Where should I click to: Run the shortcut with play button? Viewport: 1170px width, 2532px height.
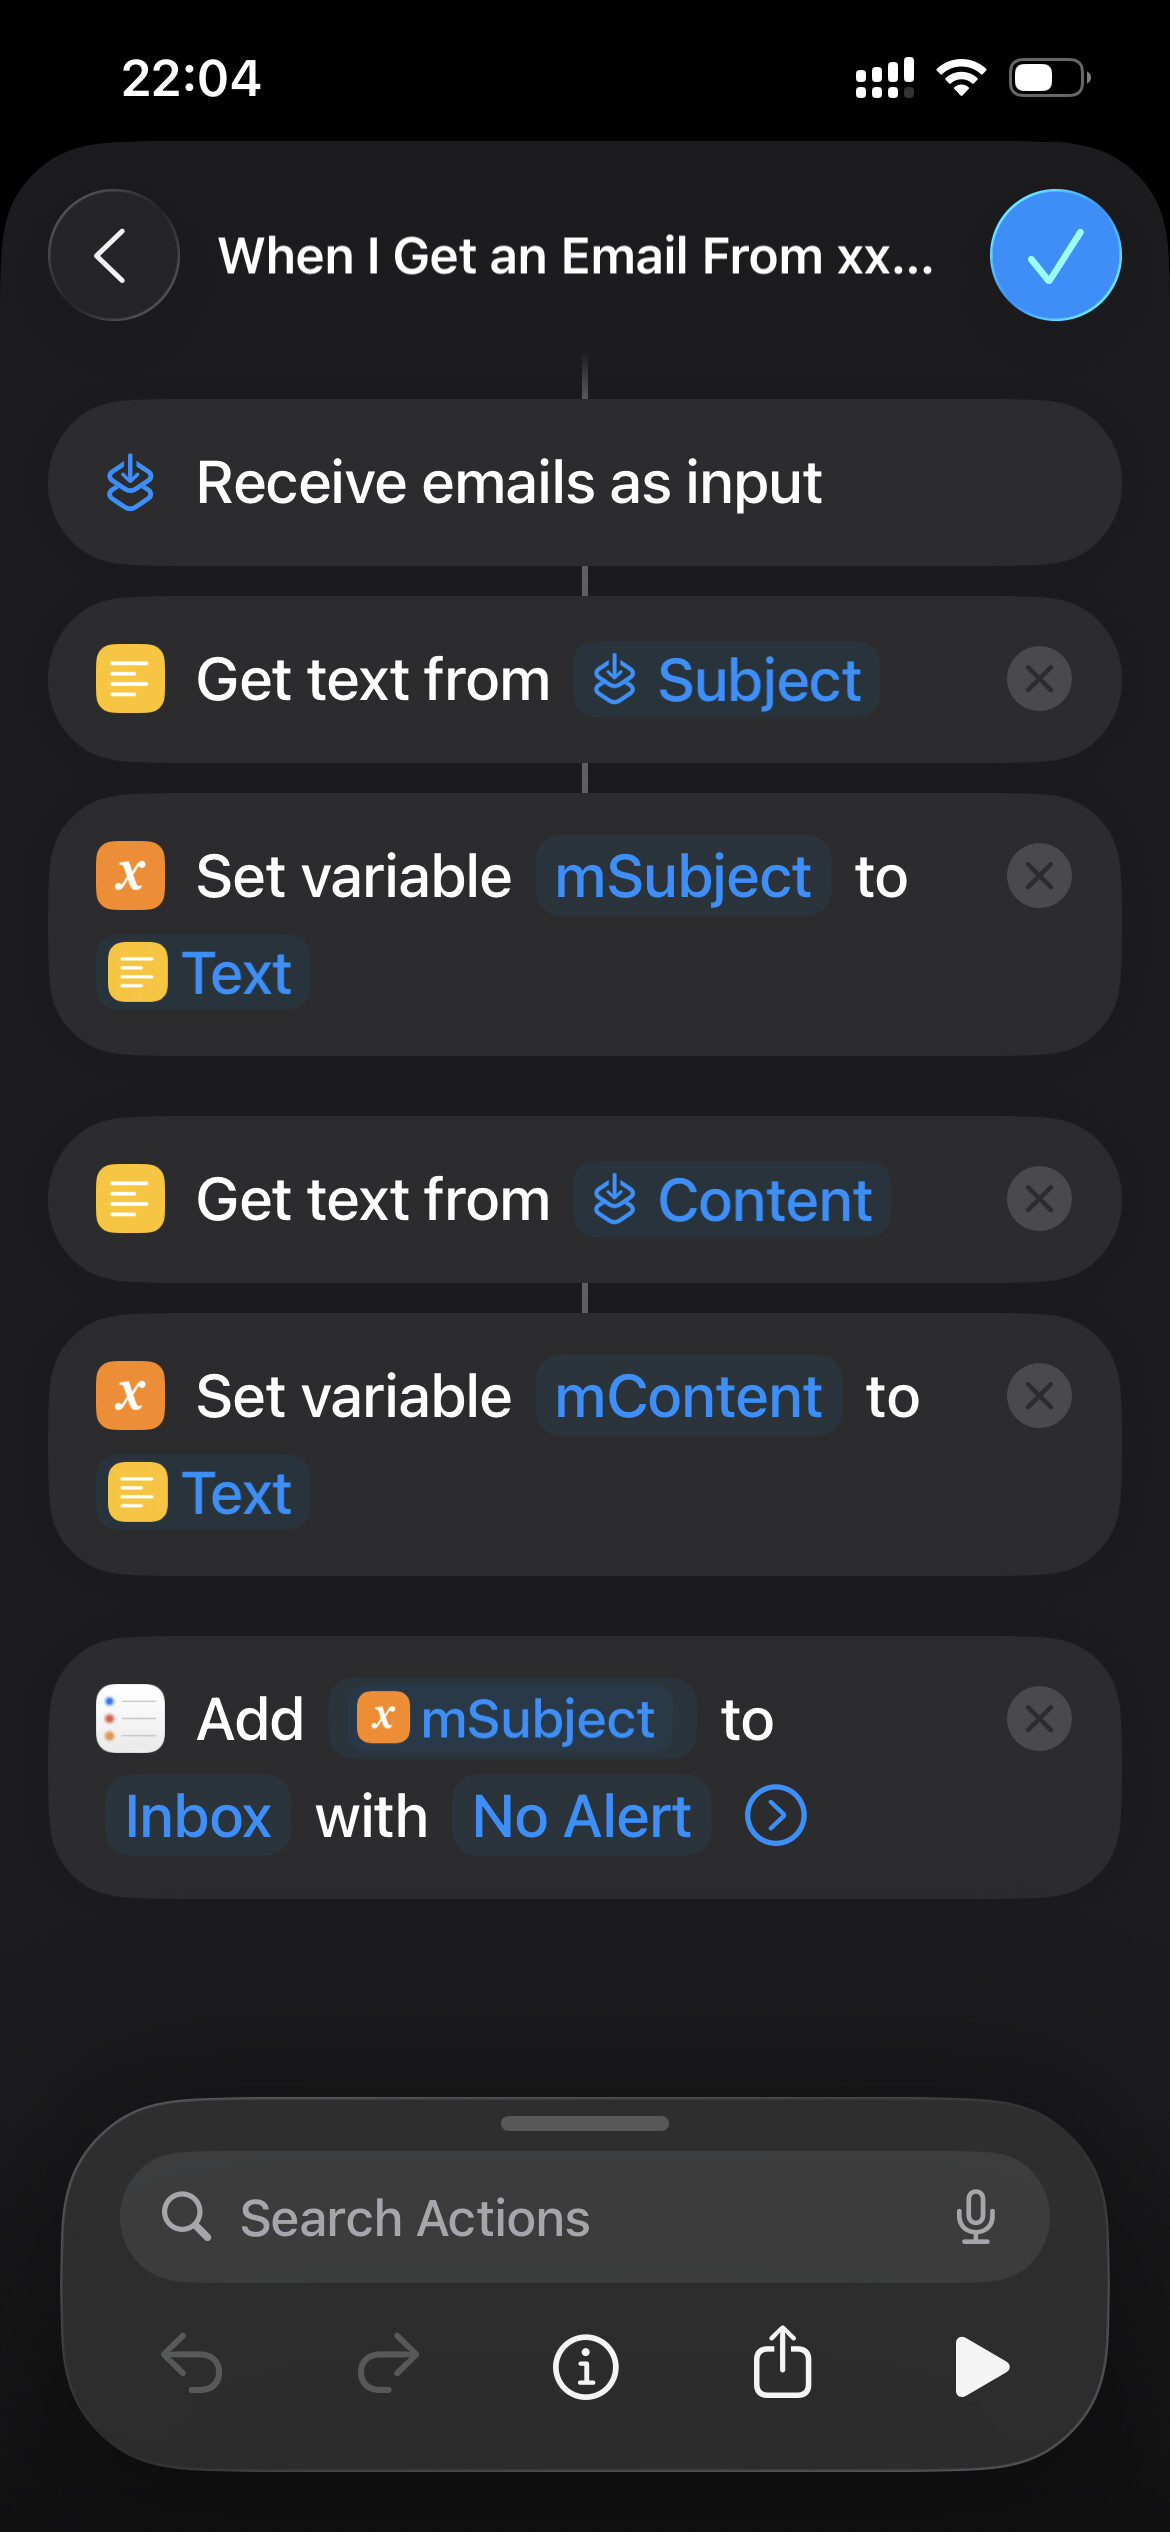point(981,2366)
